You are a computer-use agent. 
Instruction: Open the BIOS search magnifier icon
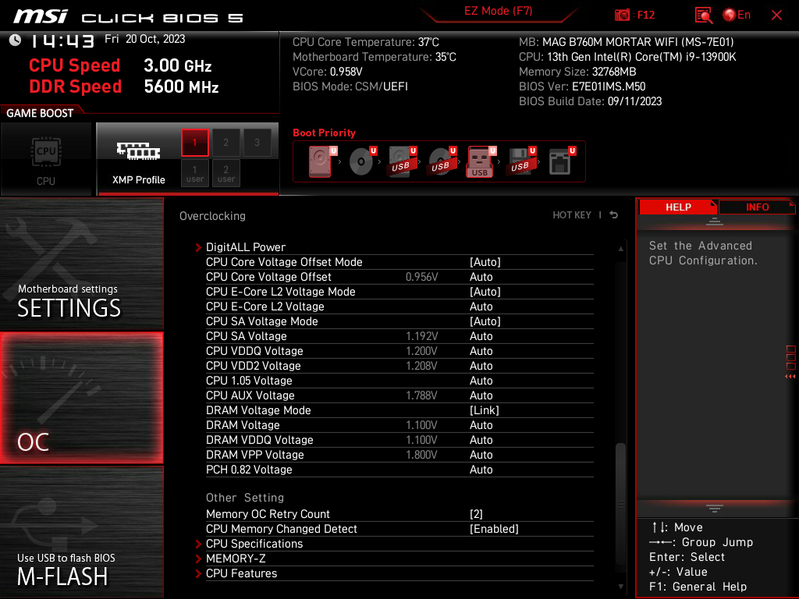click(703, 15)
